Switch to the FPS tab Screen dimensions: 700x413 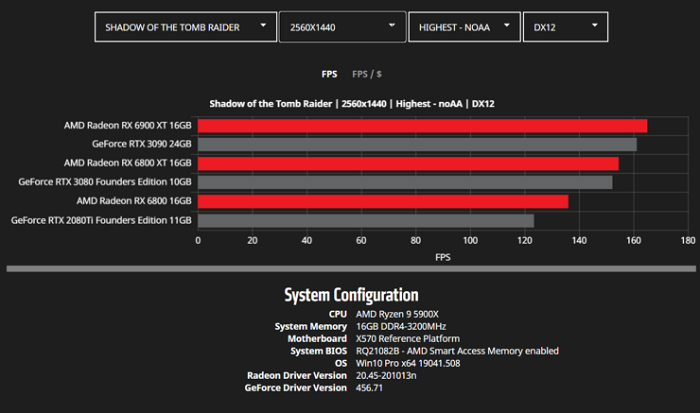tap(329, 73)
